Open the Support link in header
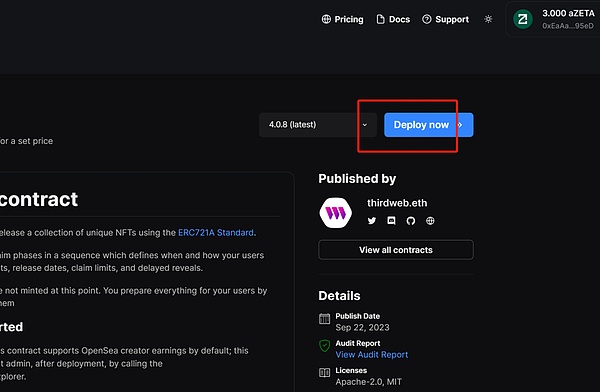The image size is (600, 392). [x=445, y=19]
